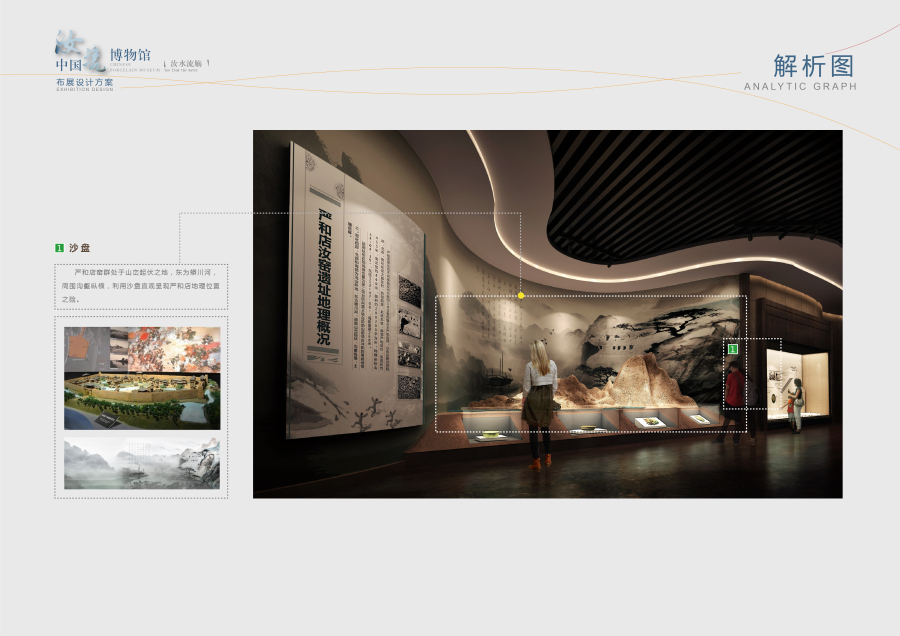The image size is (900, 636).
Task: Click the 布展设计方案 header text
Action: pos(85,82)
